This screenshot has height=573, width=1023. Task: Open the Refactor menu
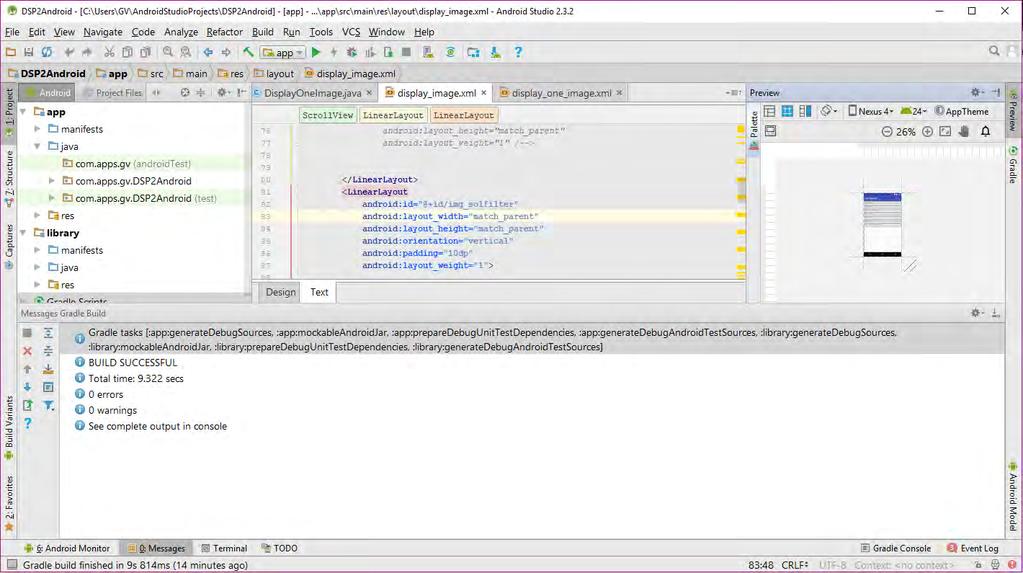click(x=224, y=32)
